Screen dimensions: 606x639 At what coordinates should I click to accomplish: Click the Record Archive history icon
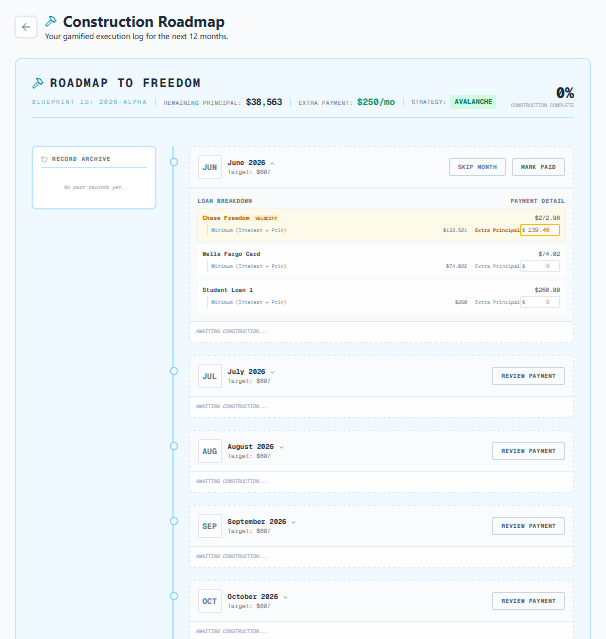click(x=44, y=159)
